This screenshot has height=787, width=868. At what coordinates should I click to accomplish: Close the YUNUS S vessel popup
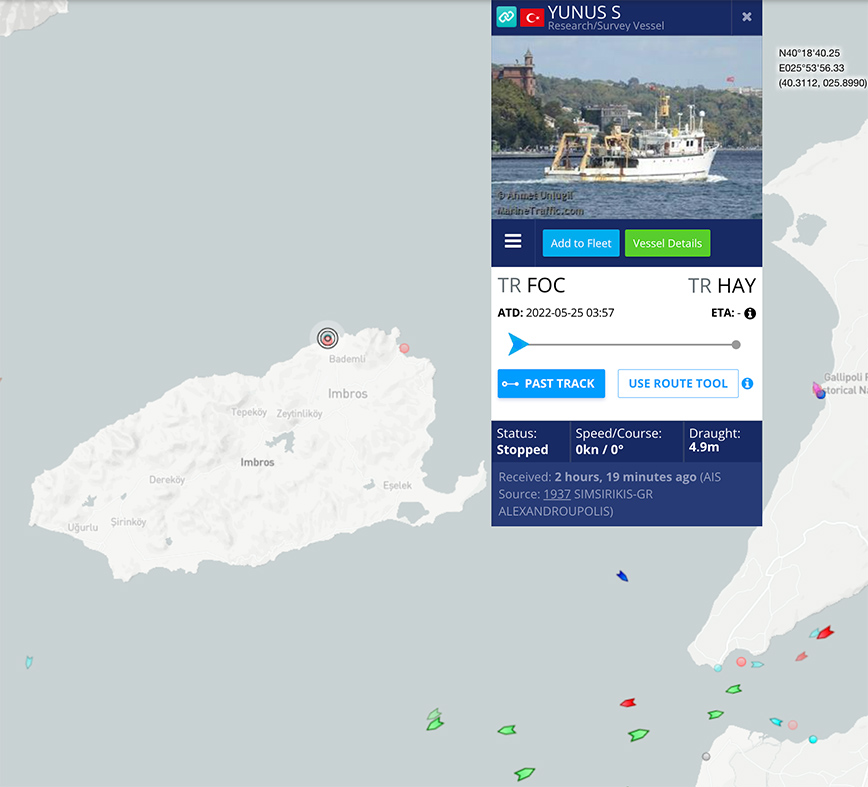746,17
